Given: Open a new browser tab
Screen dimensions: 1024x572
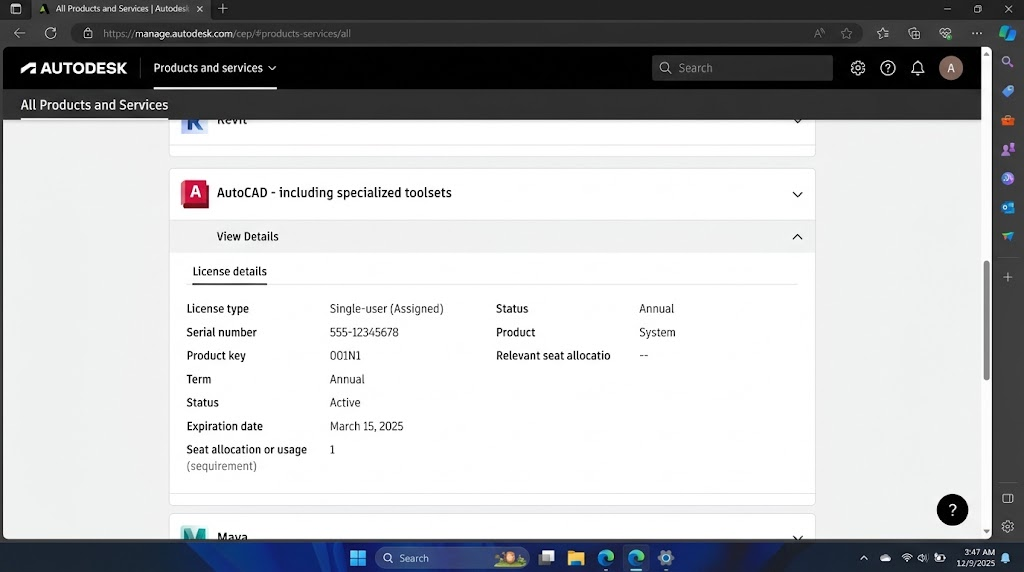Looking at the screenshot, I should pyautogui.click(x=223, y=9).
